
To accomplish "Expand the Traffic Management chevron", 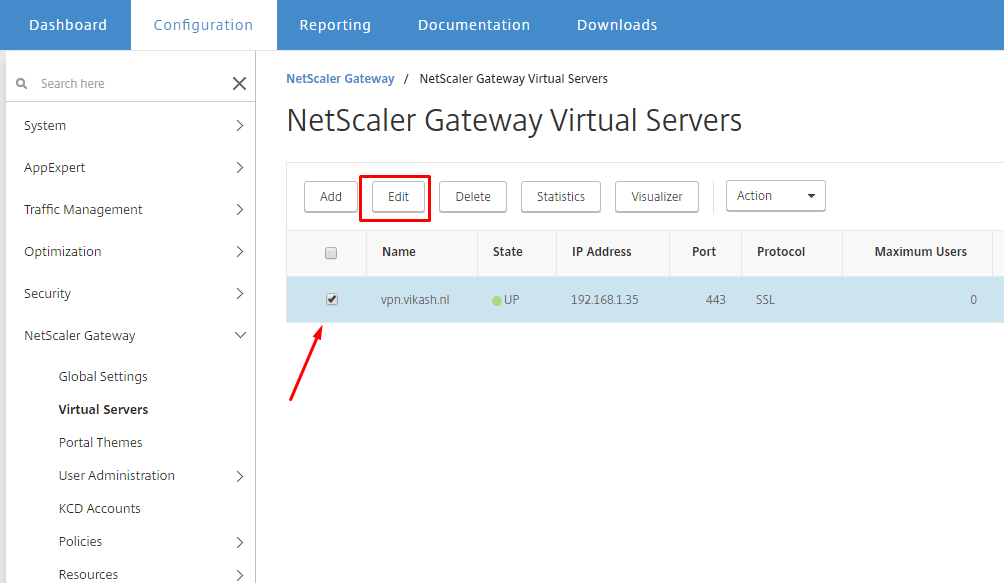I will (x=239, y=210).
